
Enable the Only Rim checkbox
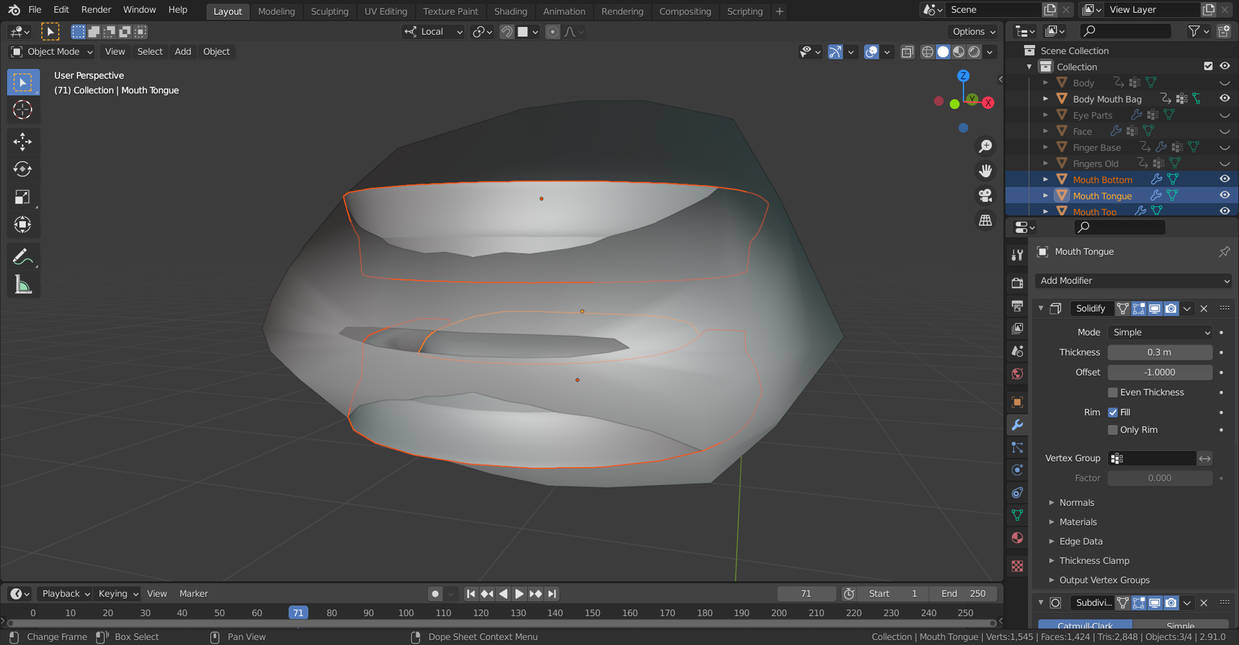point(1113,430)
